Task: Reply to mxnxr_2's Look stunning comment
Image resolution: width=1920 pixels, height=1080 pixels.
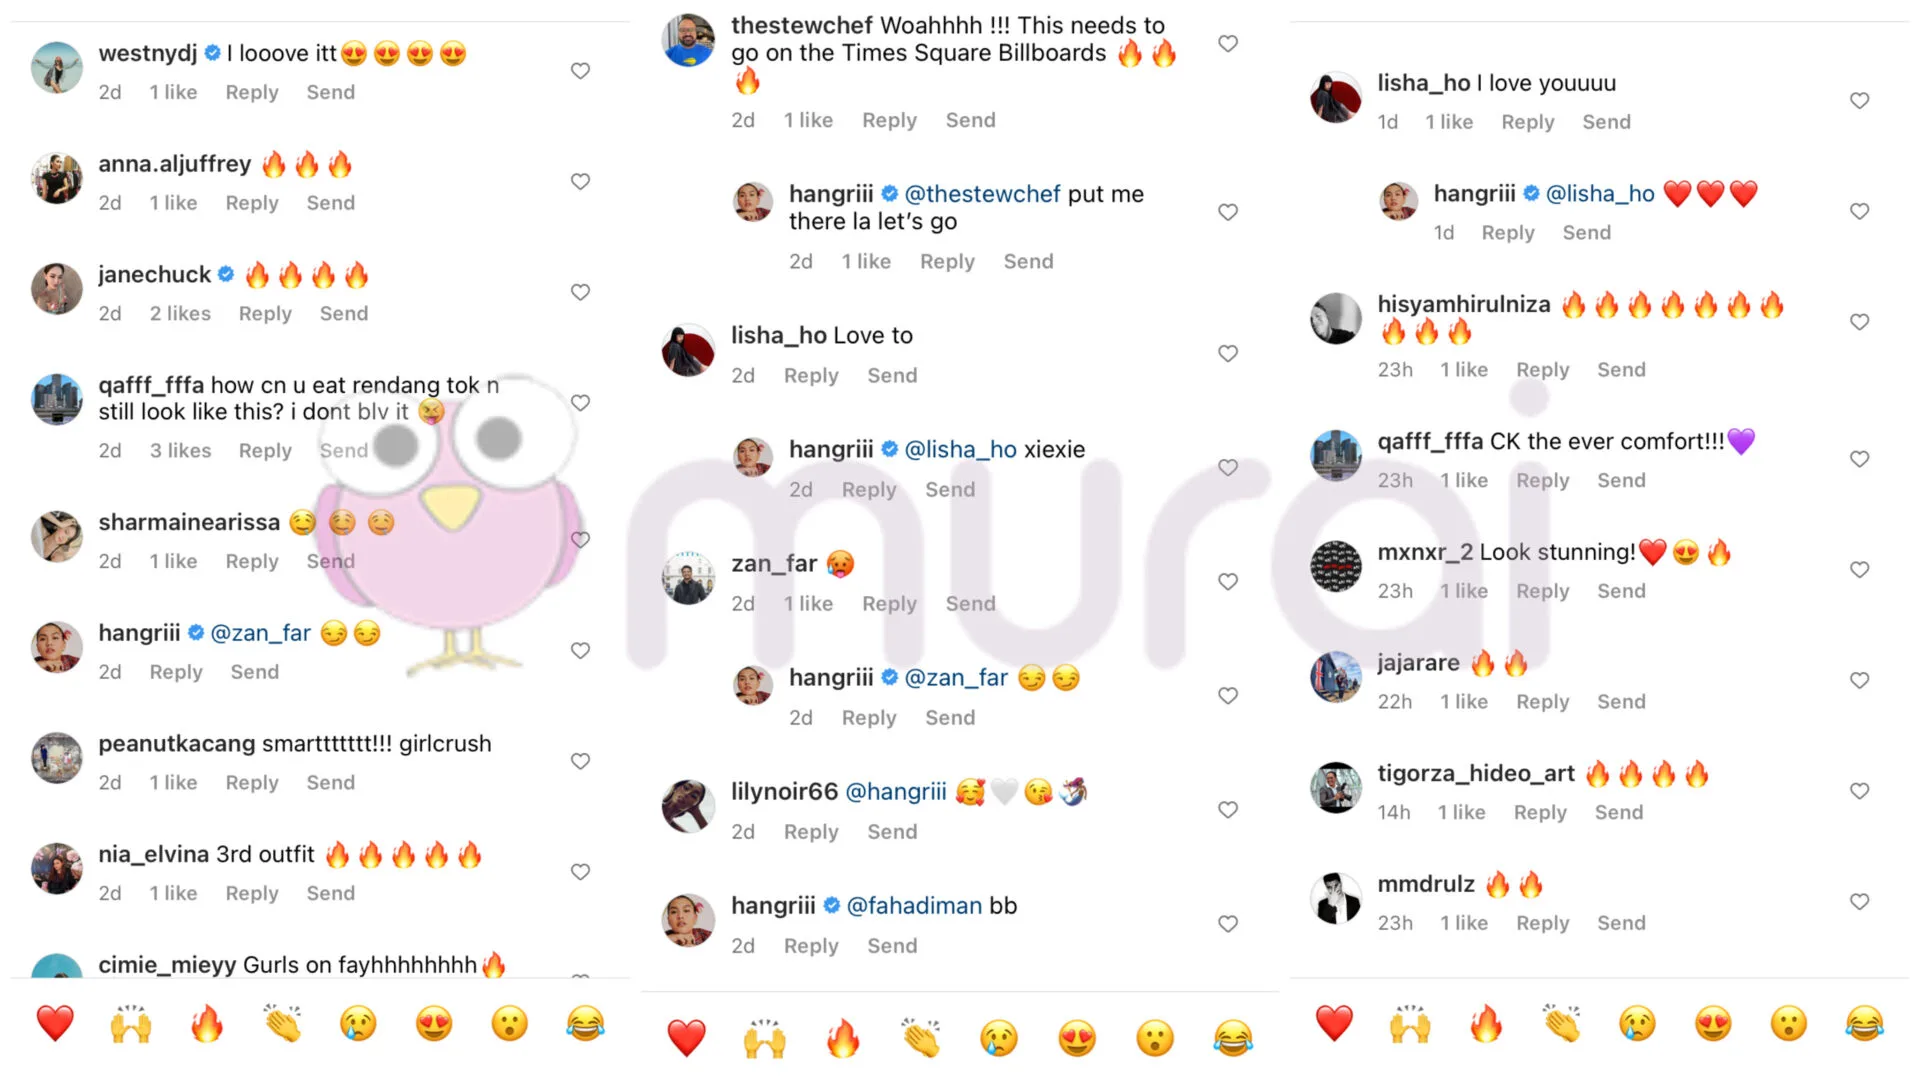Action: coord(1542,591)
